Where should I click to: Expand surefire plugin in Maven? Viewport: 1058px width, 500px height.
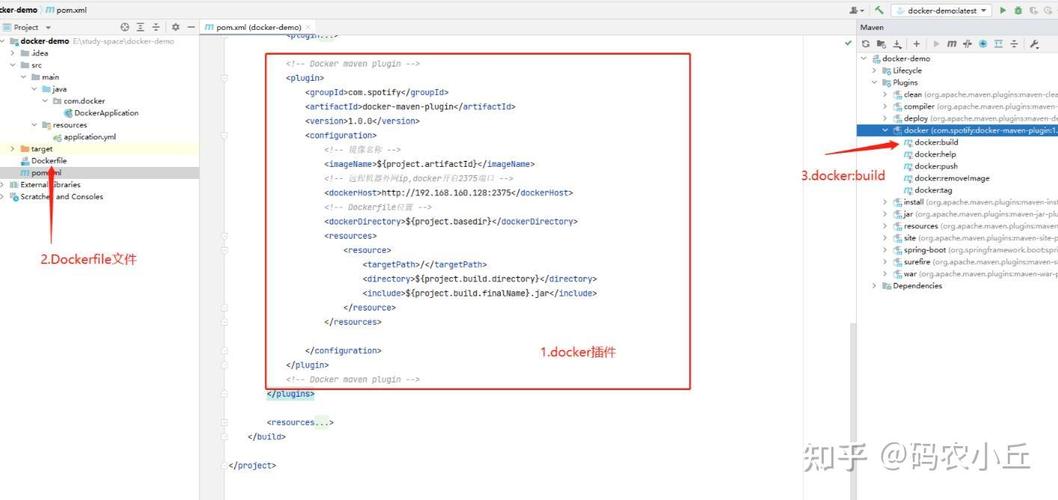pos(885,262)
